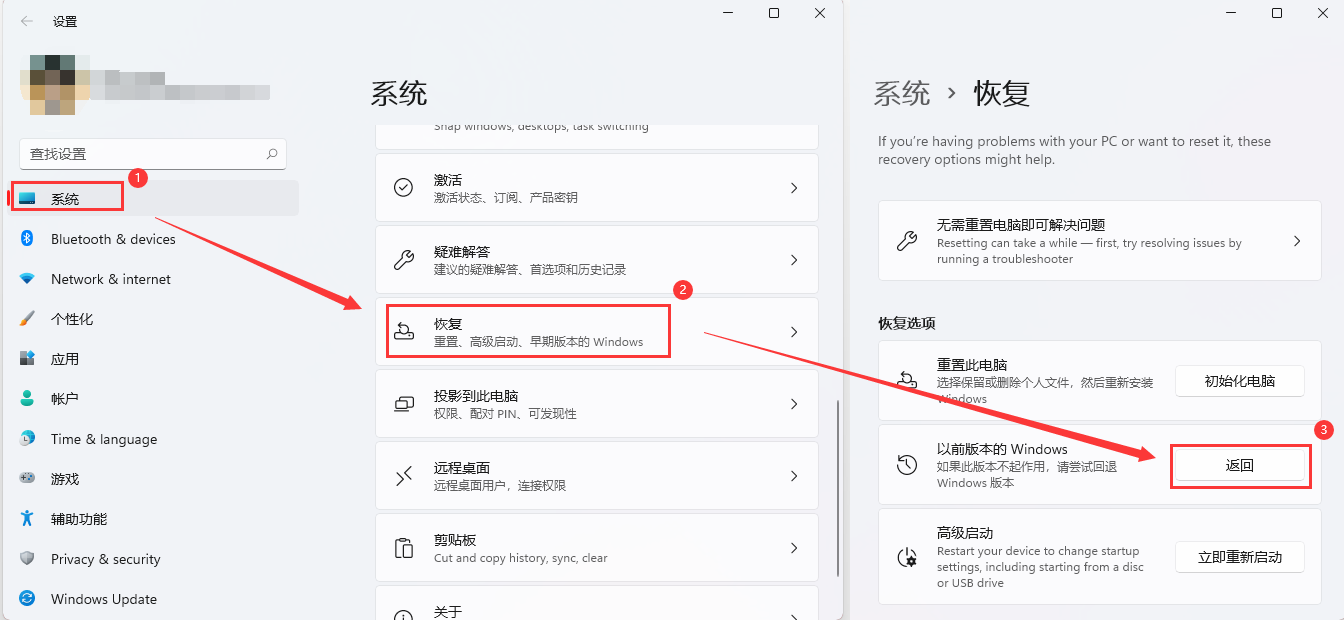Click the search magnifier icon in settings search
The width and height of the screenshot is (1344, 620).
pos(271,154)
